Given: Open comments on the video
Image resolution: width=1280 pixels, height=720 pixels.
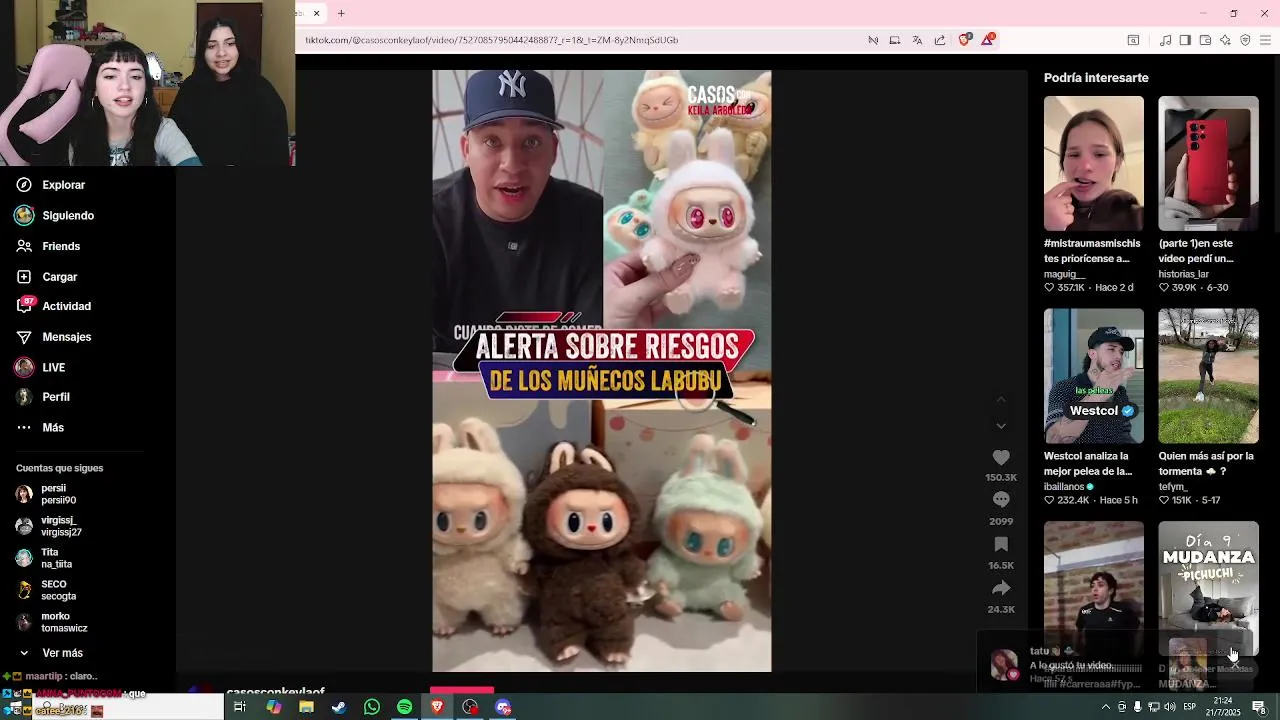Looking at the screenshot, I should pos(1001,500).
